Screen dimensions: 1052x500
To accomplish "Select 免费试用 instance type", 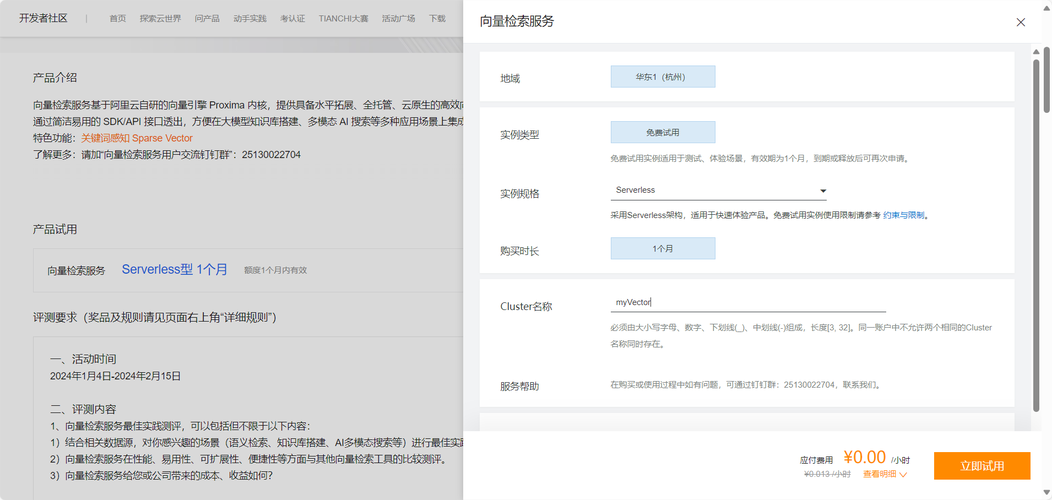I will (x=663, y=132).
